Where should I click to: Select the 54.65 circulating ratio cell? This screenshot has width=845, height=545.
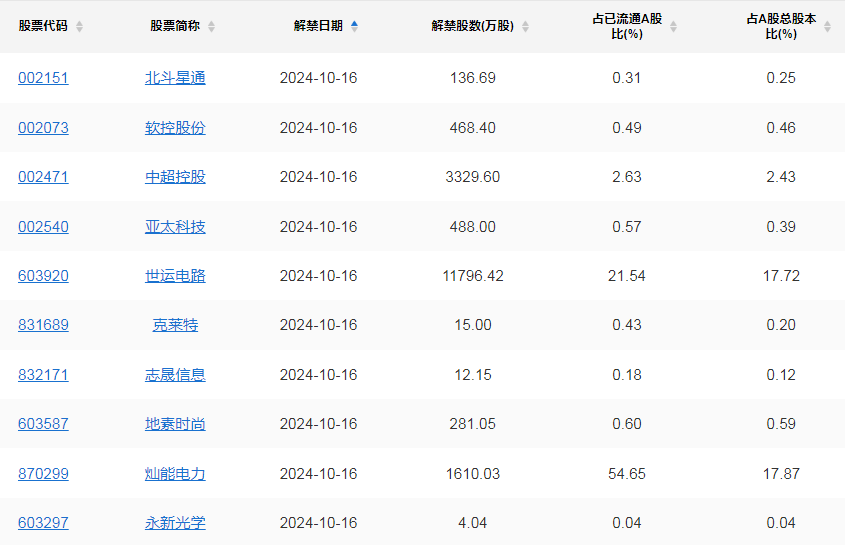coord(627,474)
